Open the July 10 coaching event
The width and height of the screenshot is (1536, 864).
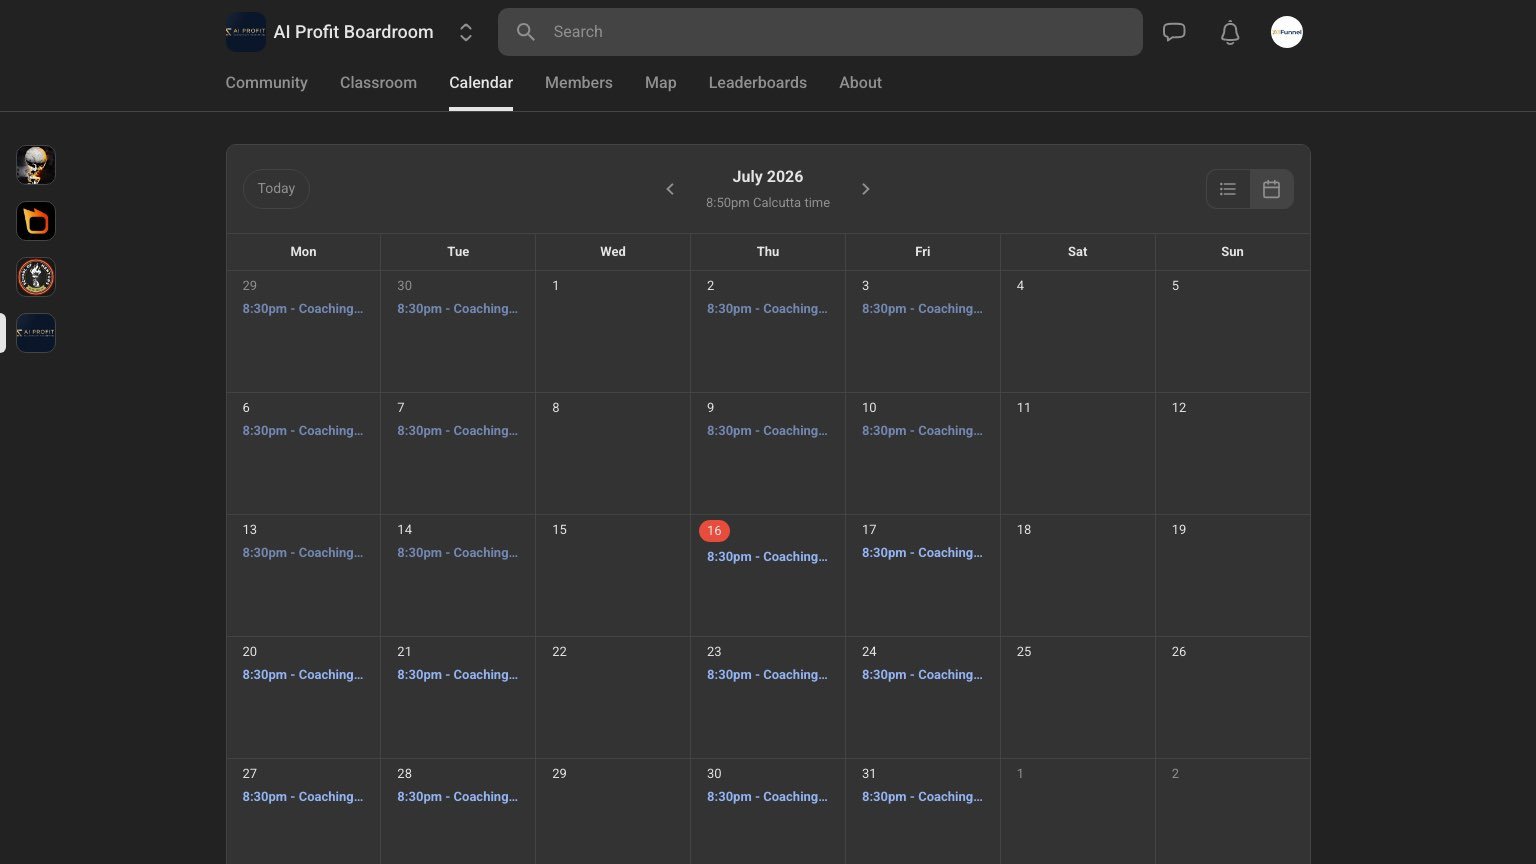922,431
